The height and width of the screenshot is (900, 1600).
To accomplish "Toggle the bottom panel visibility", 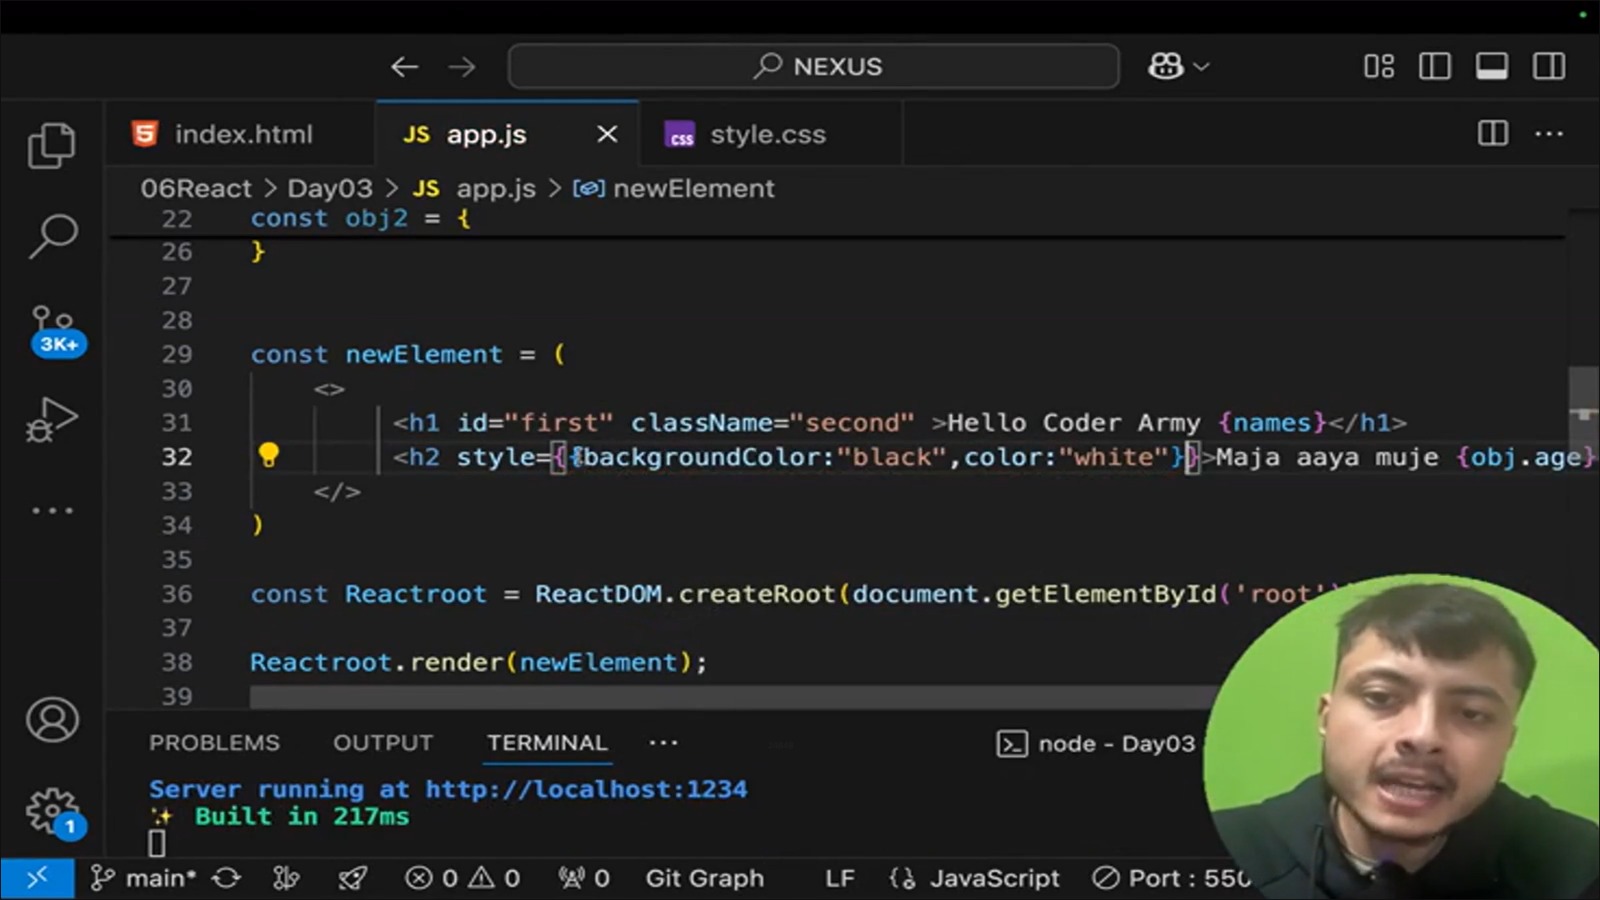I will point(1491,67).
